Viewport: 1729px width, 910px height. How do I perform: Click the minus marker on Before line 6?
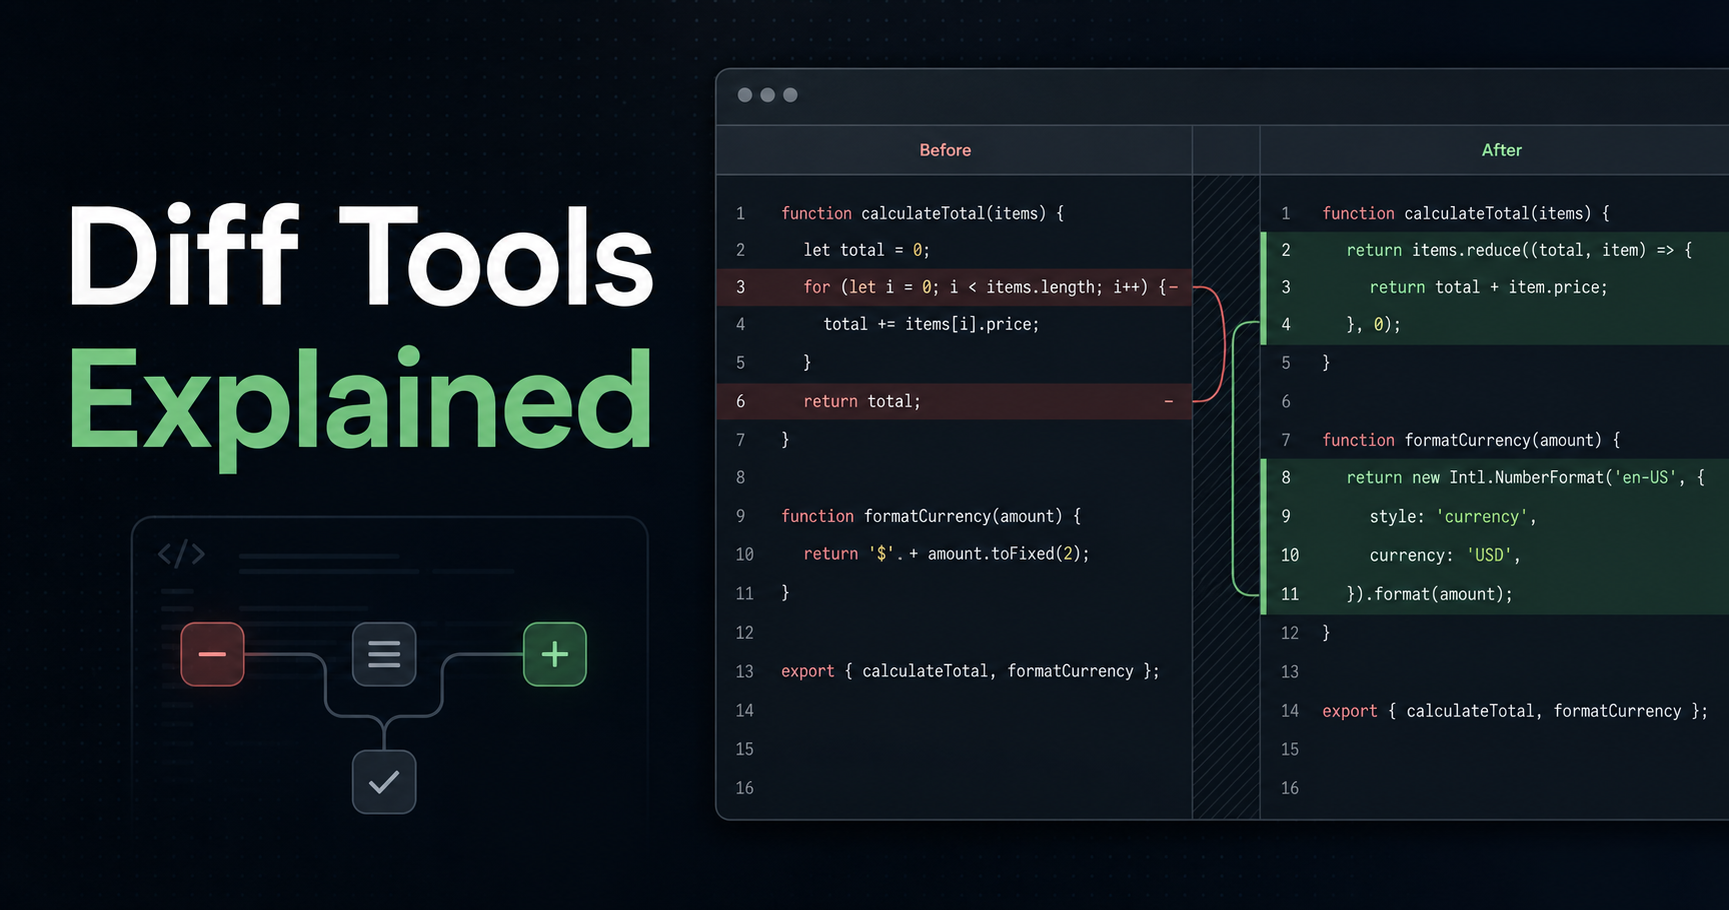(x=1168, y=401)
